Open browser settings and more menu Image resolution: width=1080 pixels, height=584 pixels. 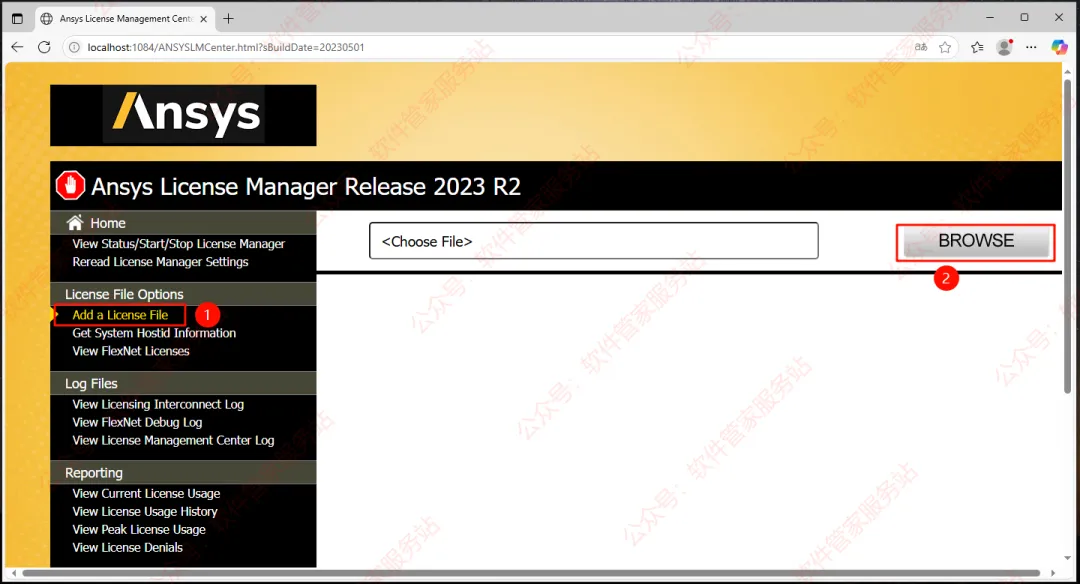(1031, 47)
